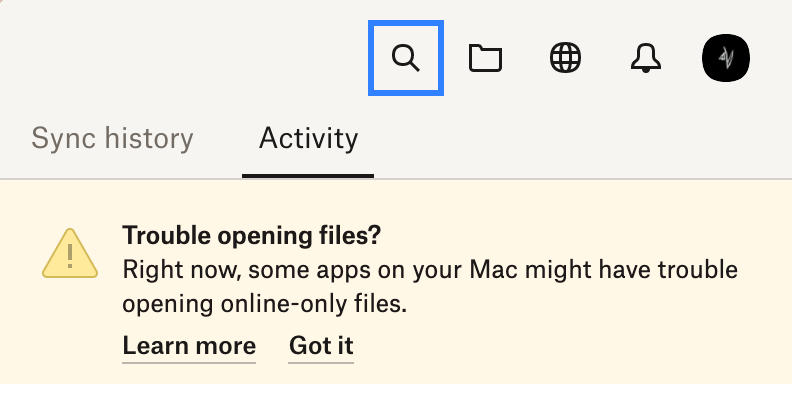The image size is (792, 402).
Task: Open the profile avatar menu
Action: [726, 59]
